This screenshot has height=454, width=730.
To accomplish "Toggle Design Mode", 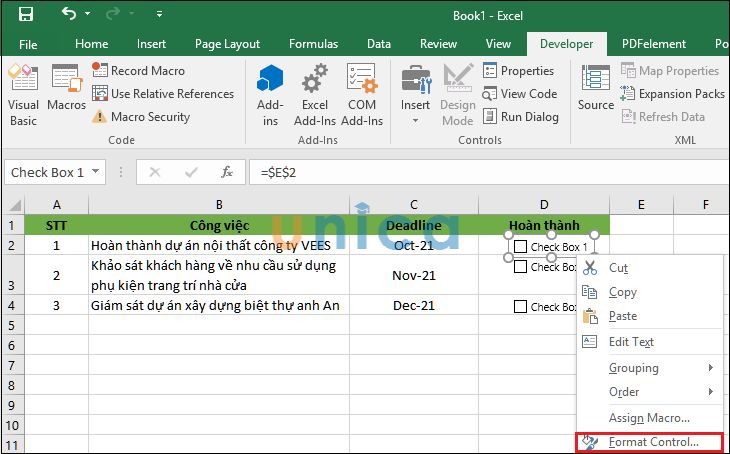I will [x=458, y=95].
